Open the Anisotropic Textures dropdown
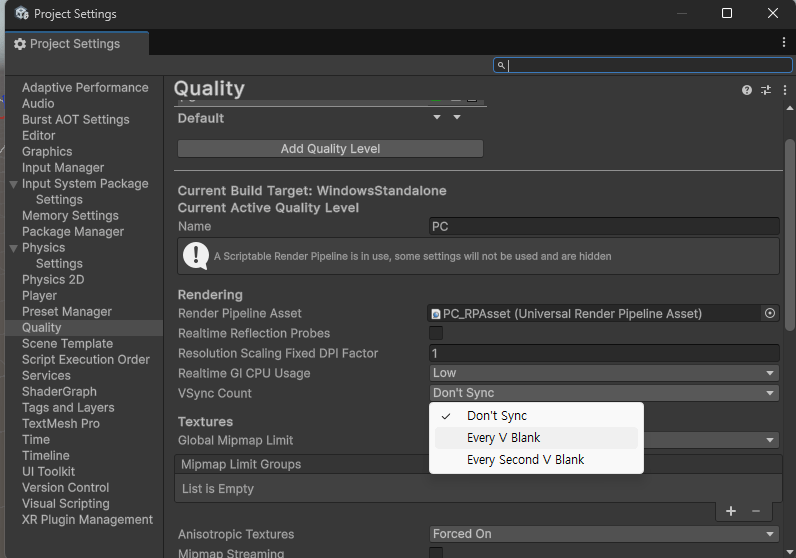 [x=604, y=534]
